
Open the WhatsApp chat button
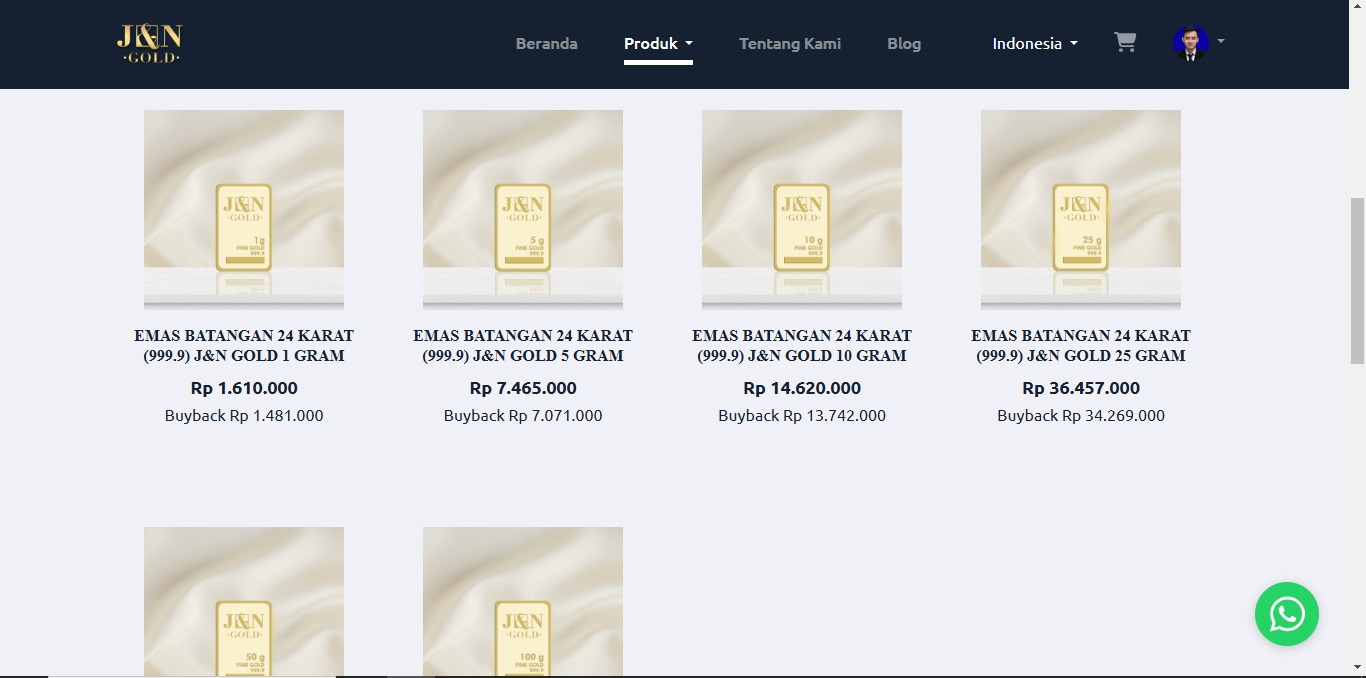(x=1287, y=614)
